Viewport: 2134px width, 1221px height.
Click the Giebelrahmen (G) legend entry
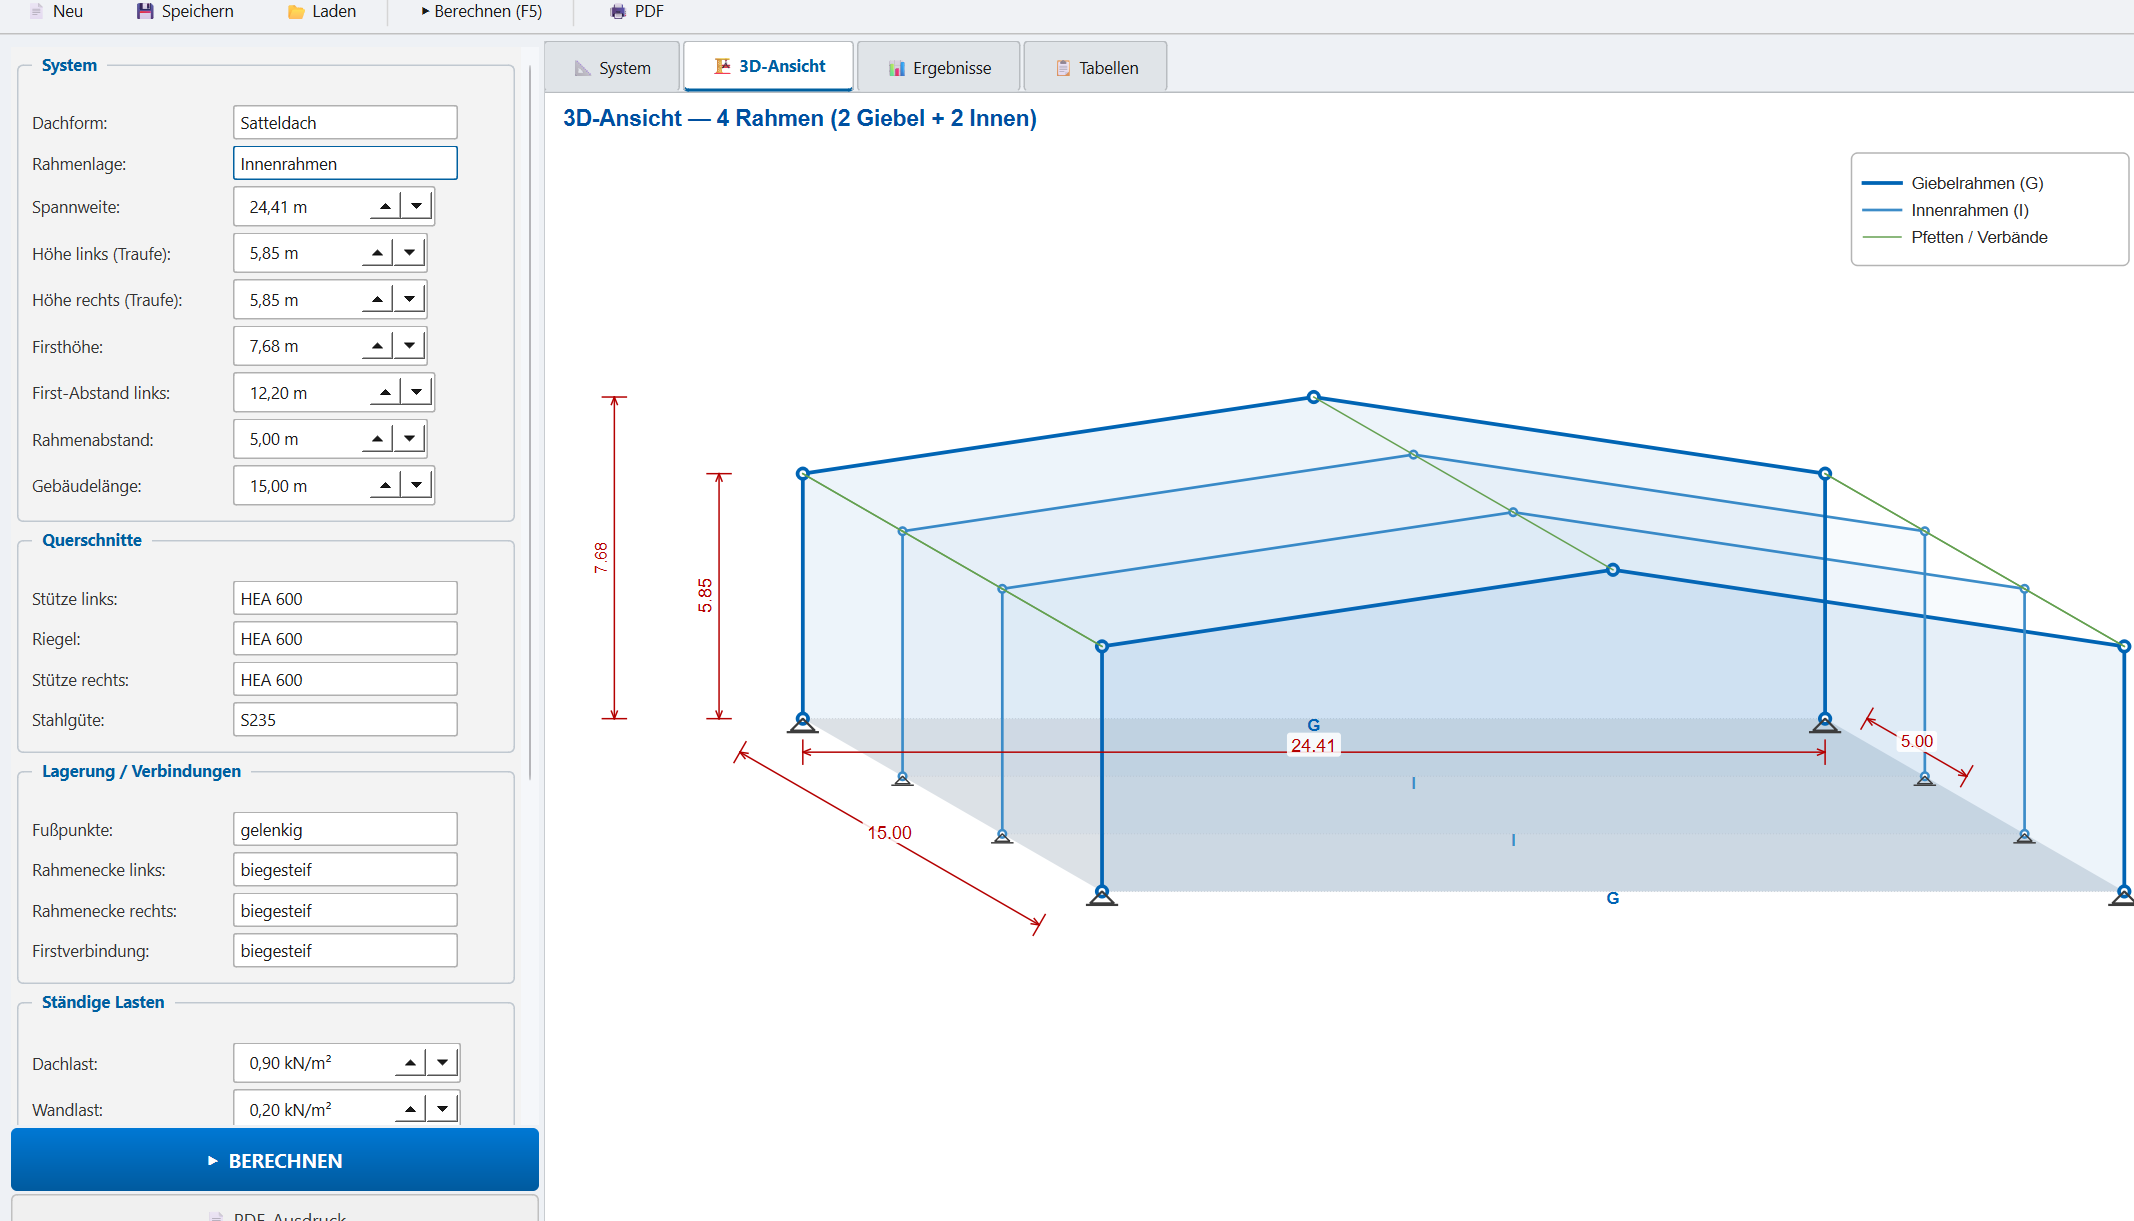pyautogui.click(x=1952, y=183)
